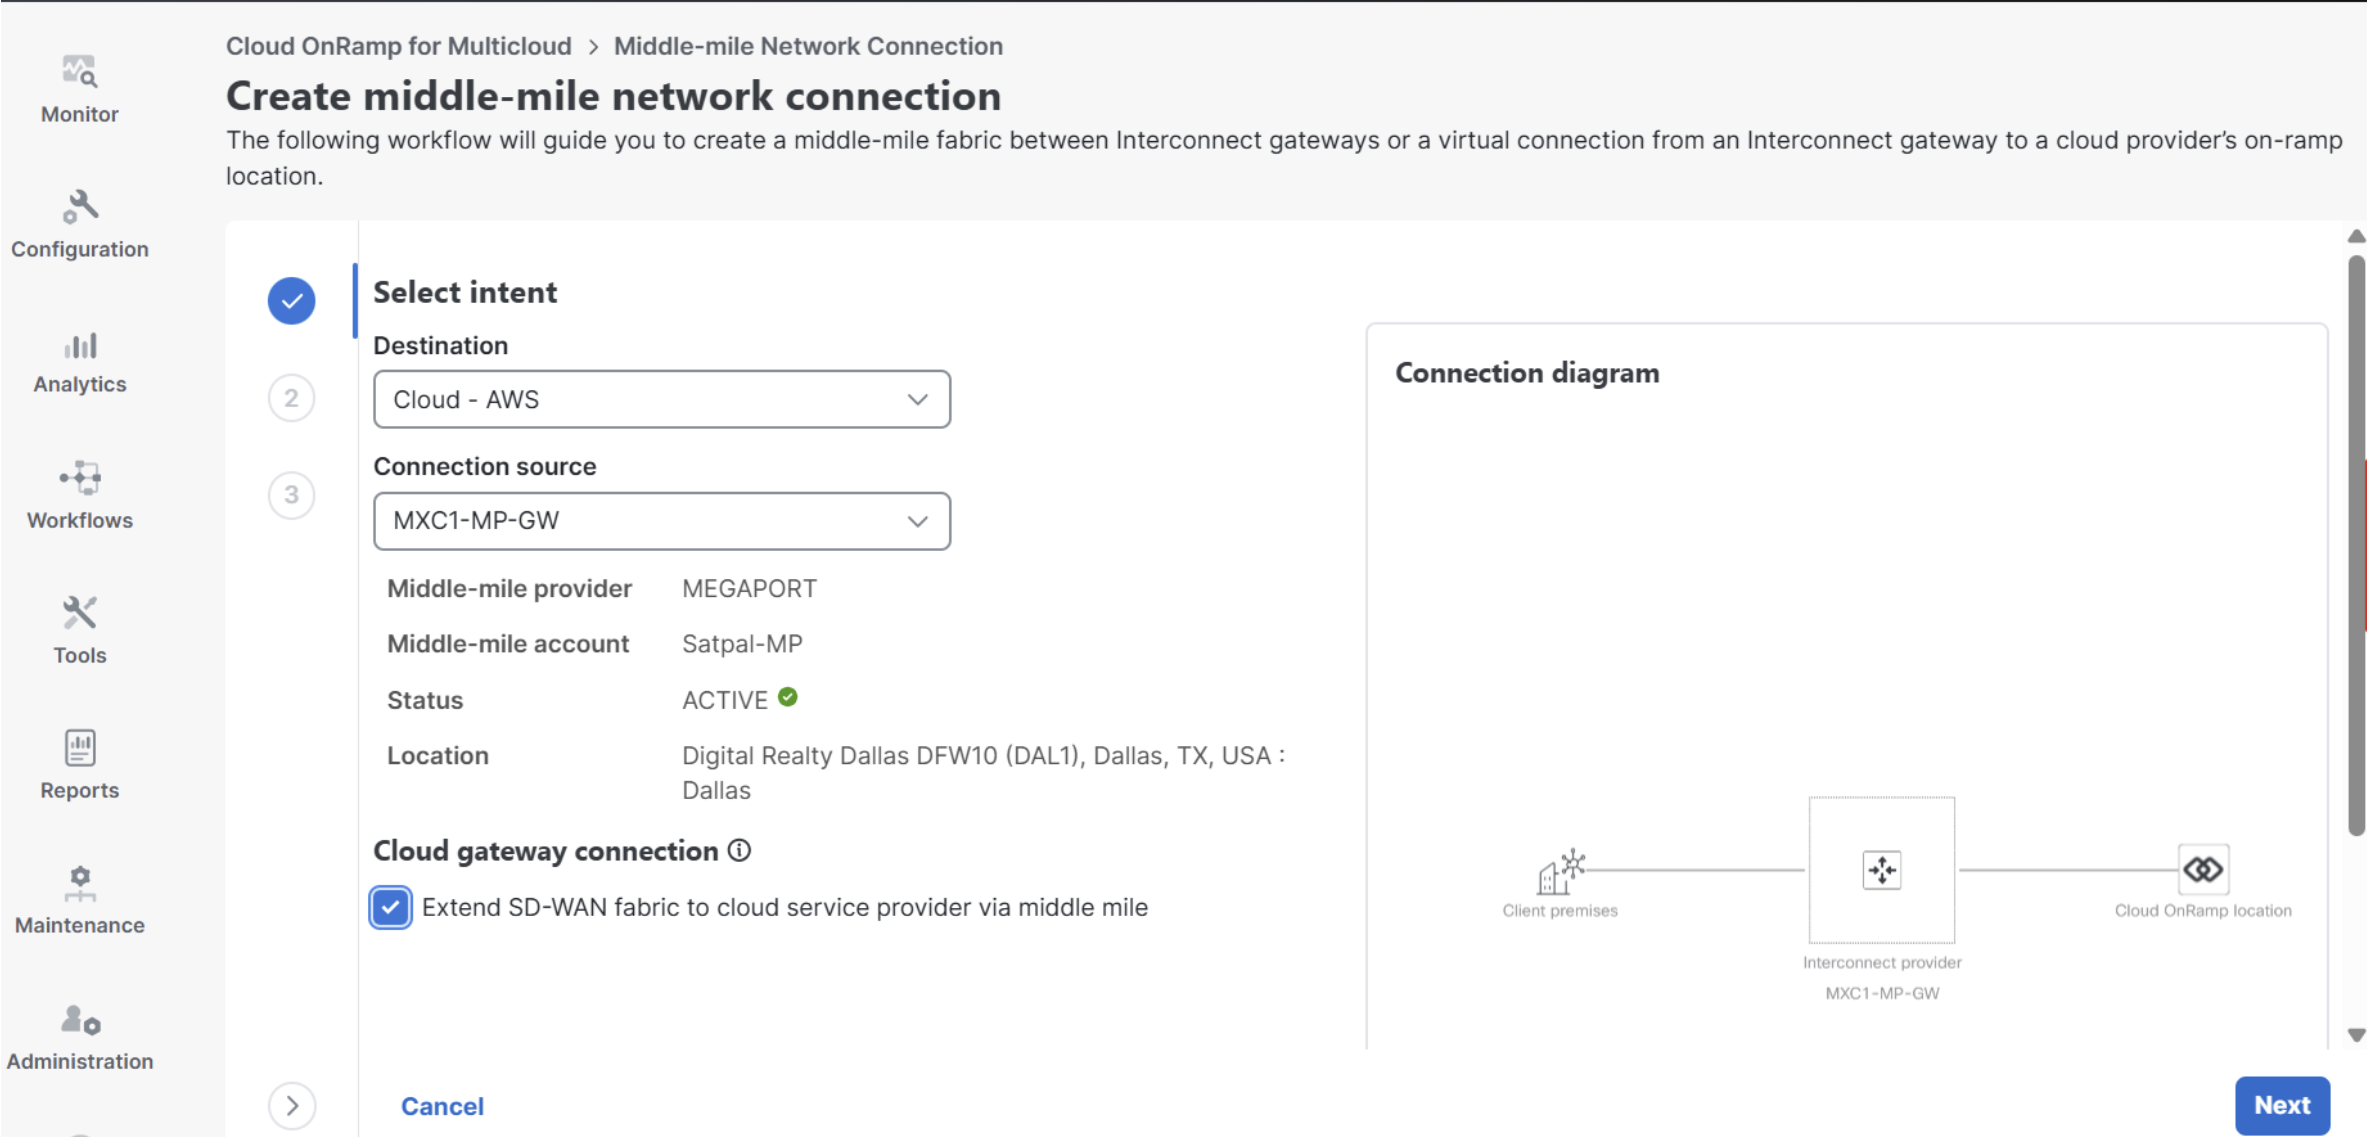
Task: Open the Tools sidebar icon
Action: [80, 613]
